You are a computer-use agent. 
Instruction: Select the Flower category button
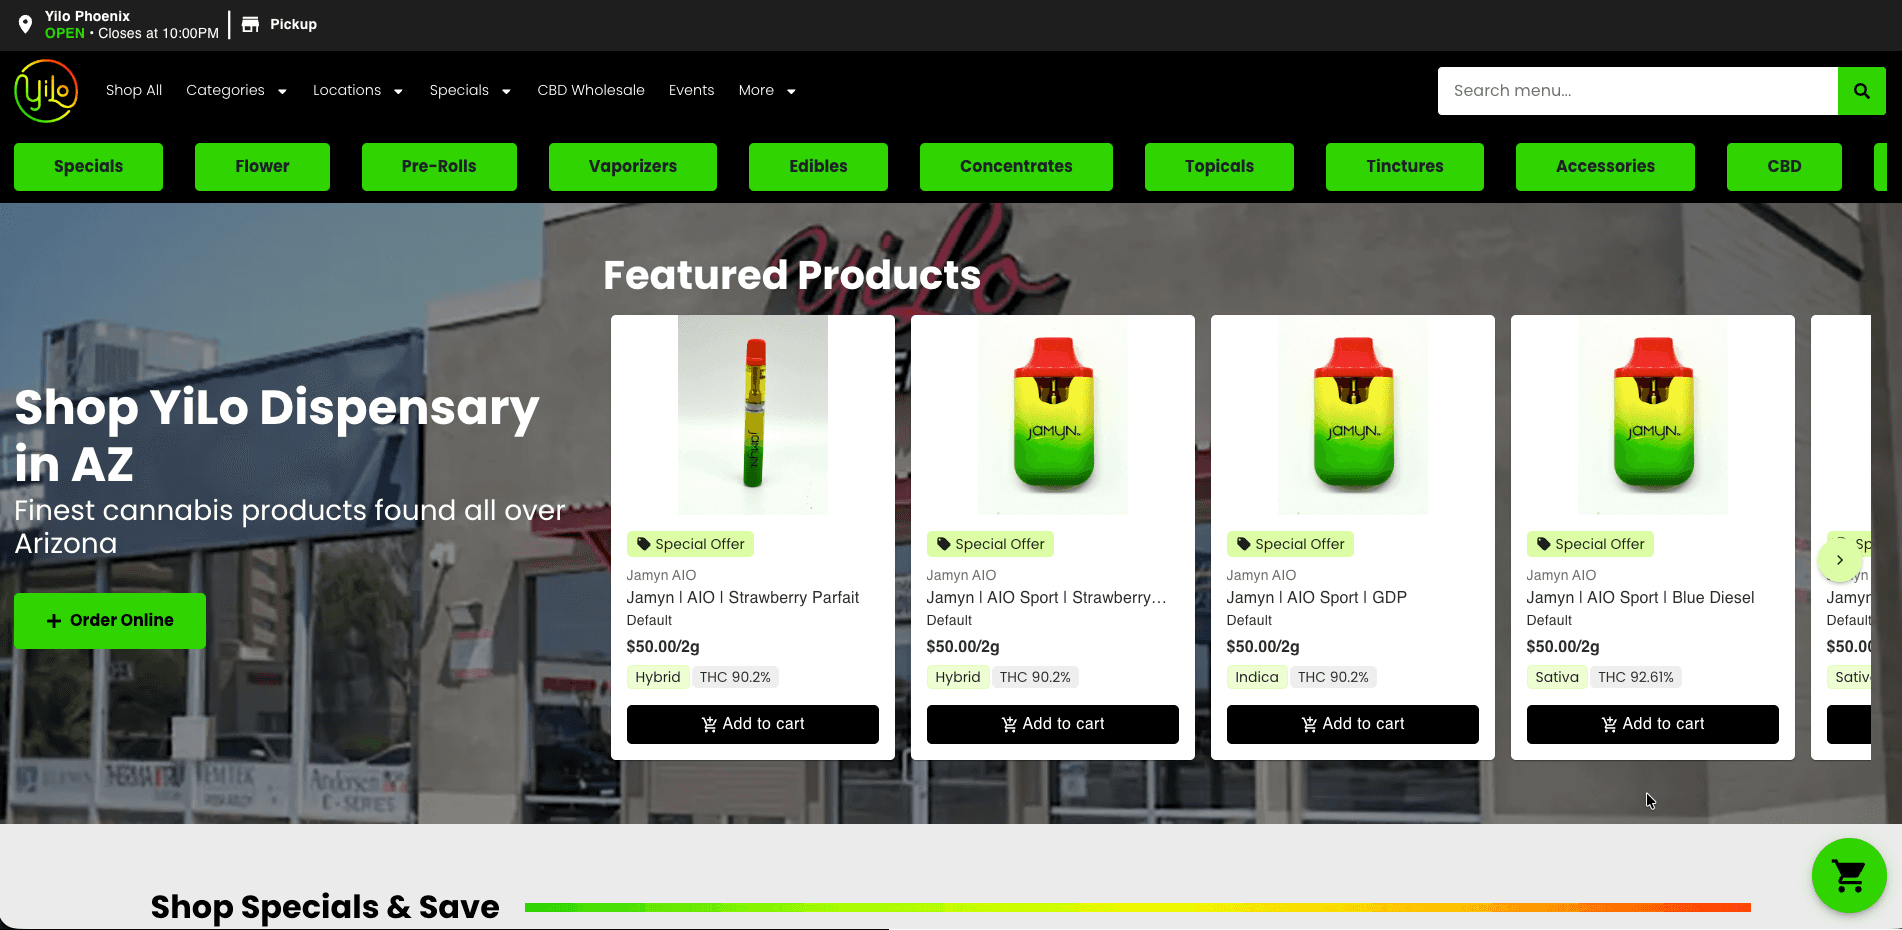(x=262, y=167)
